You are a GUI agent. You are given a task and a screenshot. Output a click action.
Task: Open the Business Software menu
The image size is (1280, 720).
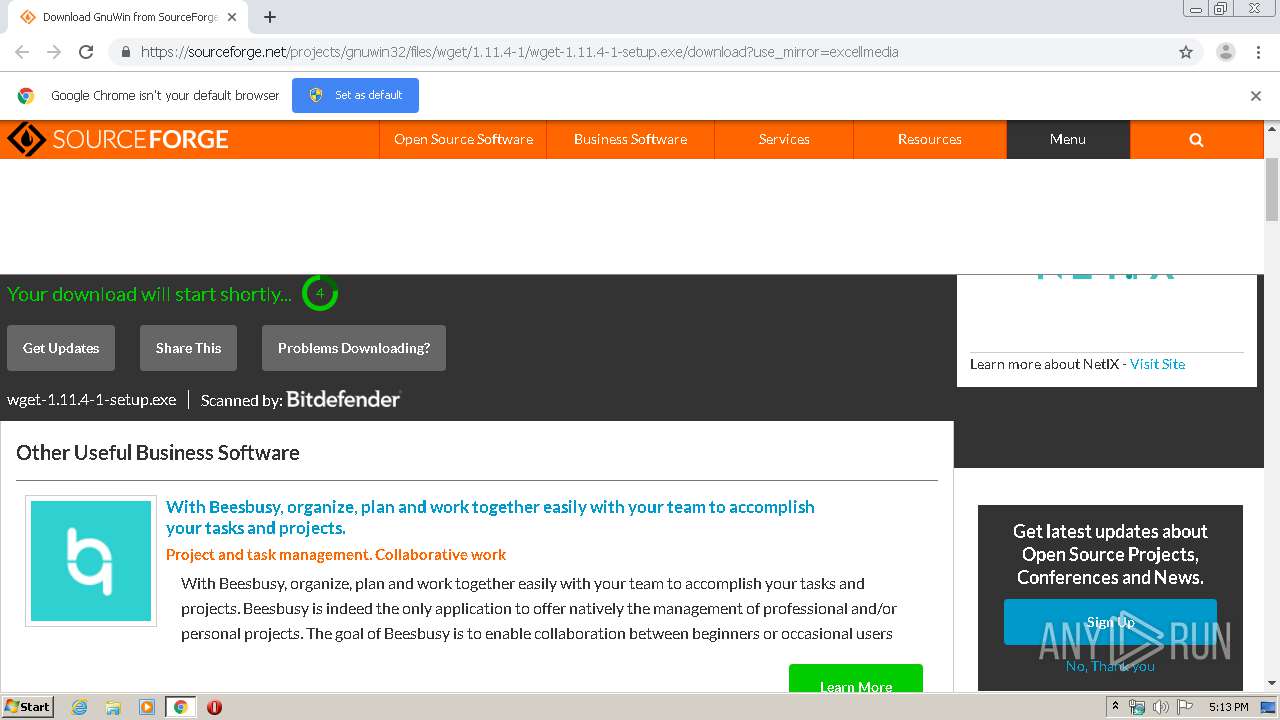(630, 140)
